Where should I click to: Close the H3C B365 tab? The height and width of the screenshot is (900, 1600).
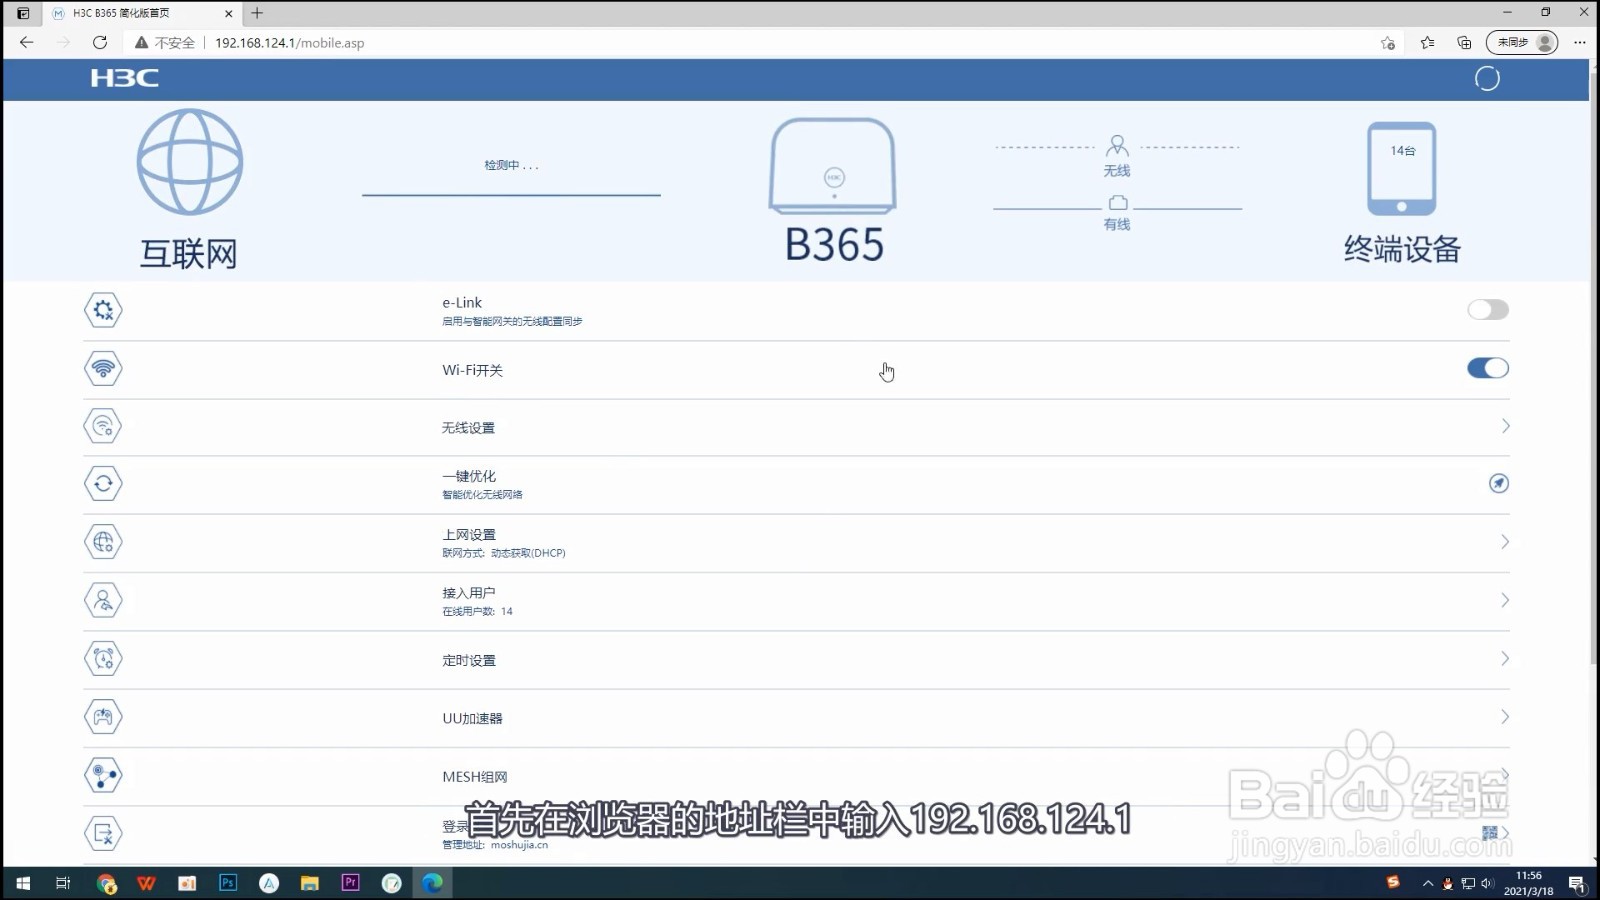coord(228,13)
